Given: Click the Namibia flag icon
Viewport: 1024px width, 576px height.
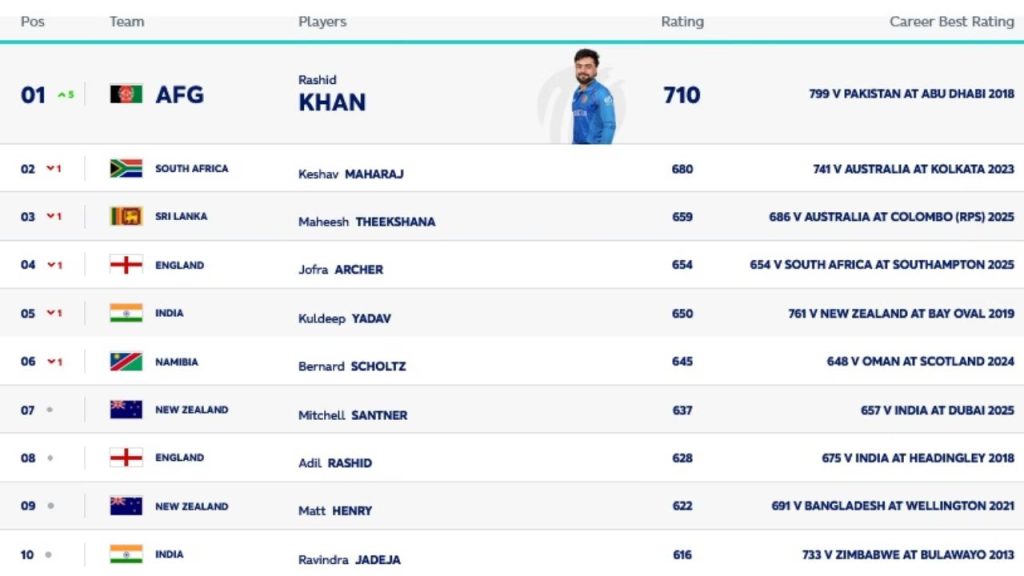Looking at the screenshot, I should (x=126, y=362).
